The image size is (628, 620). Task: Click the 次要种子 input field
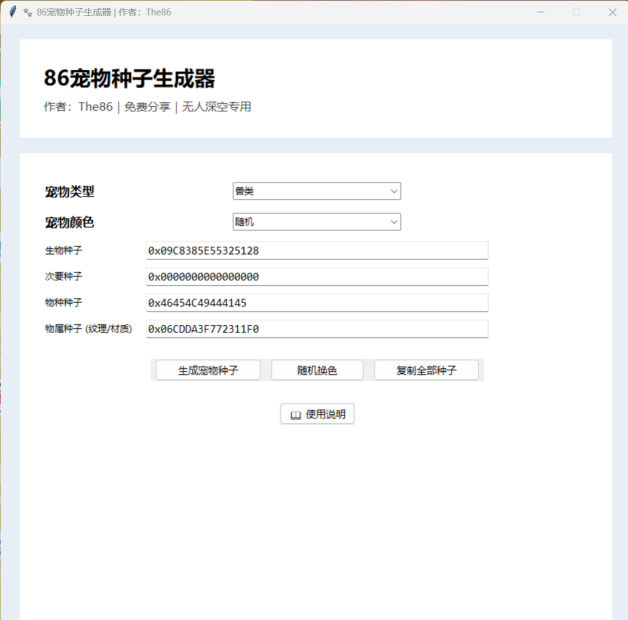[x=317, y=277]
